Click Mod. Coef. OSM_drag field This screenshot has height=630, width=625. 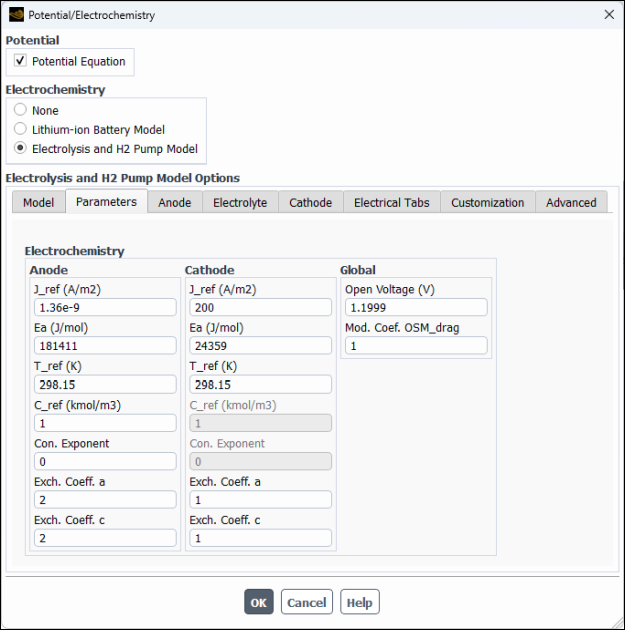tap(416, 346)
